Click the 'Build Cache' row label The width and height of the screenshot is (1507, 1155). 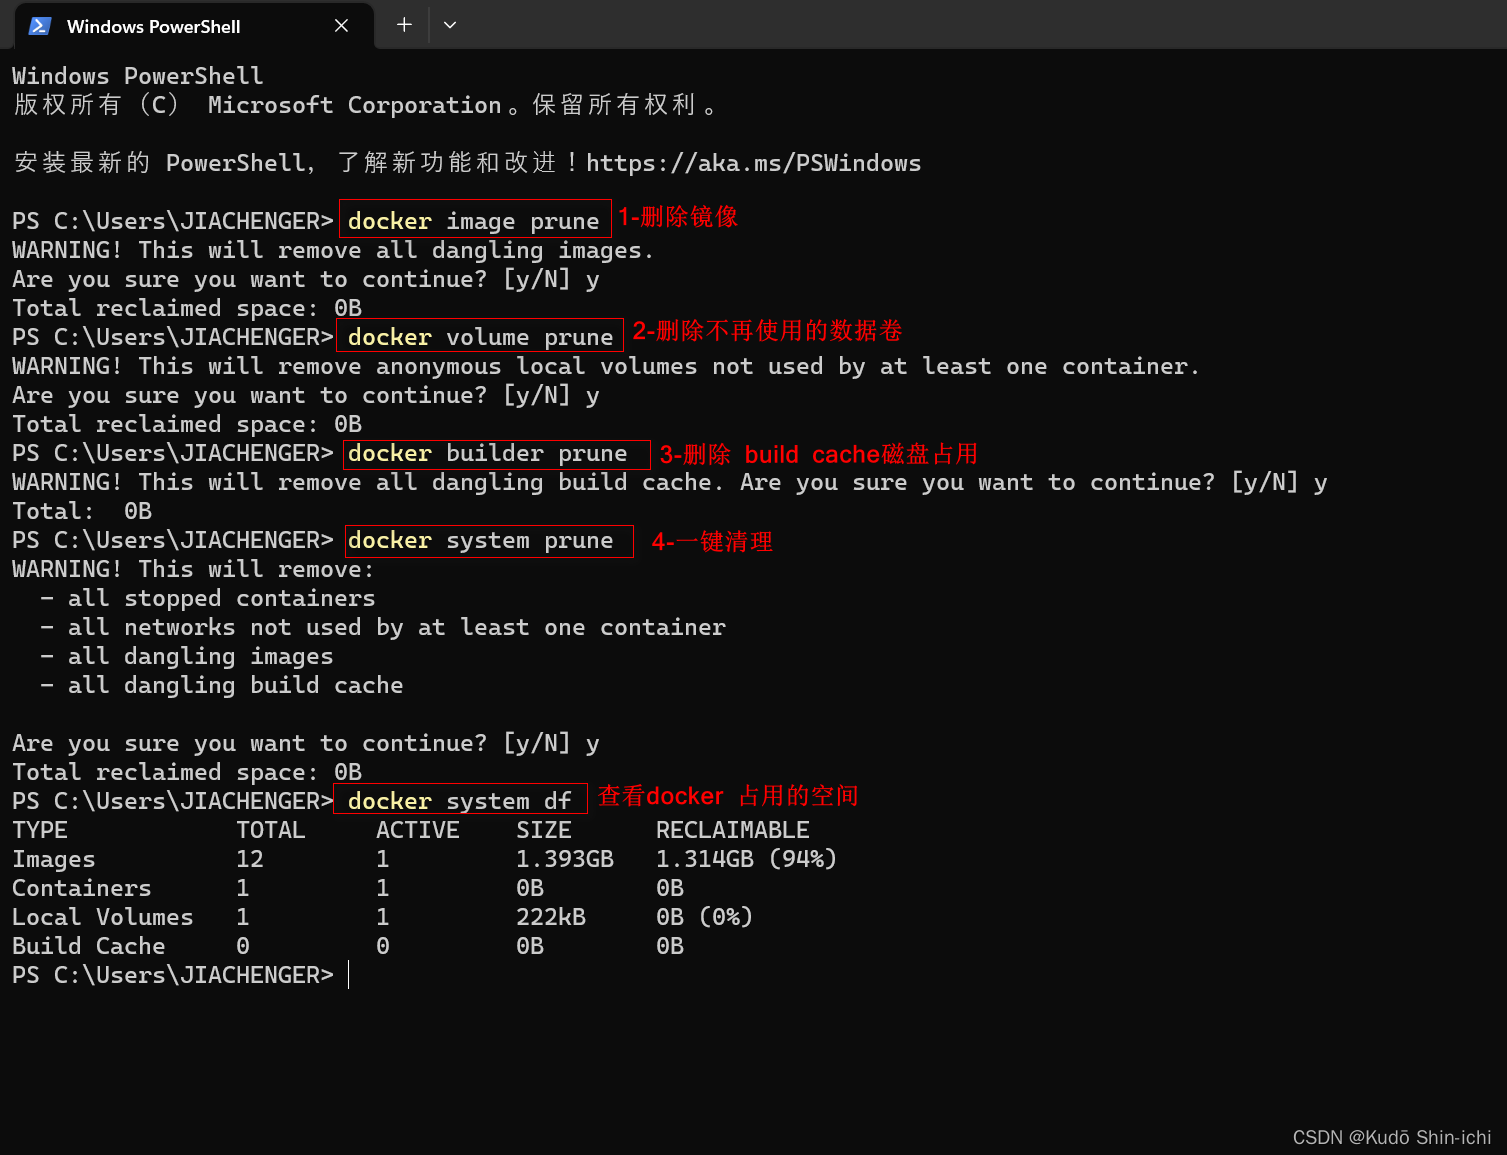point(89,946)
